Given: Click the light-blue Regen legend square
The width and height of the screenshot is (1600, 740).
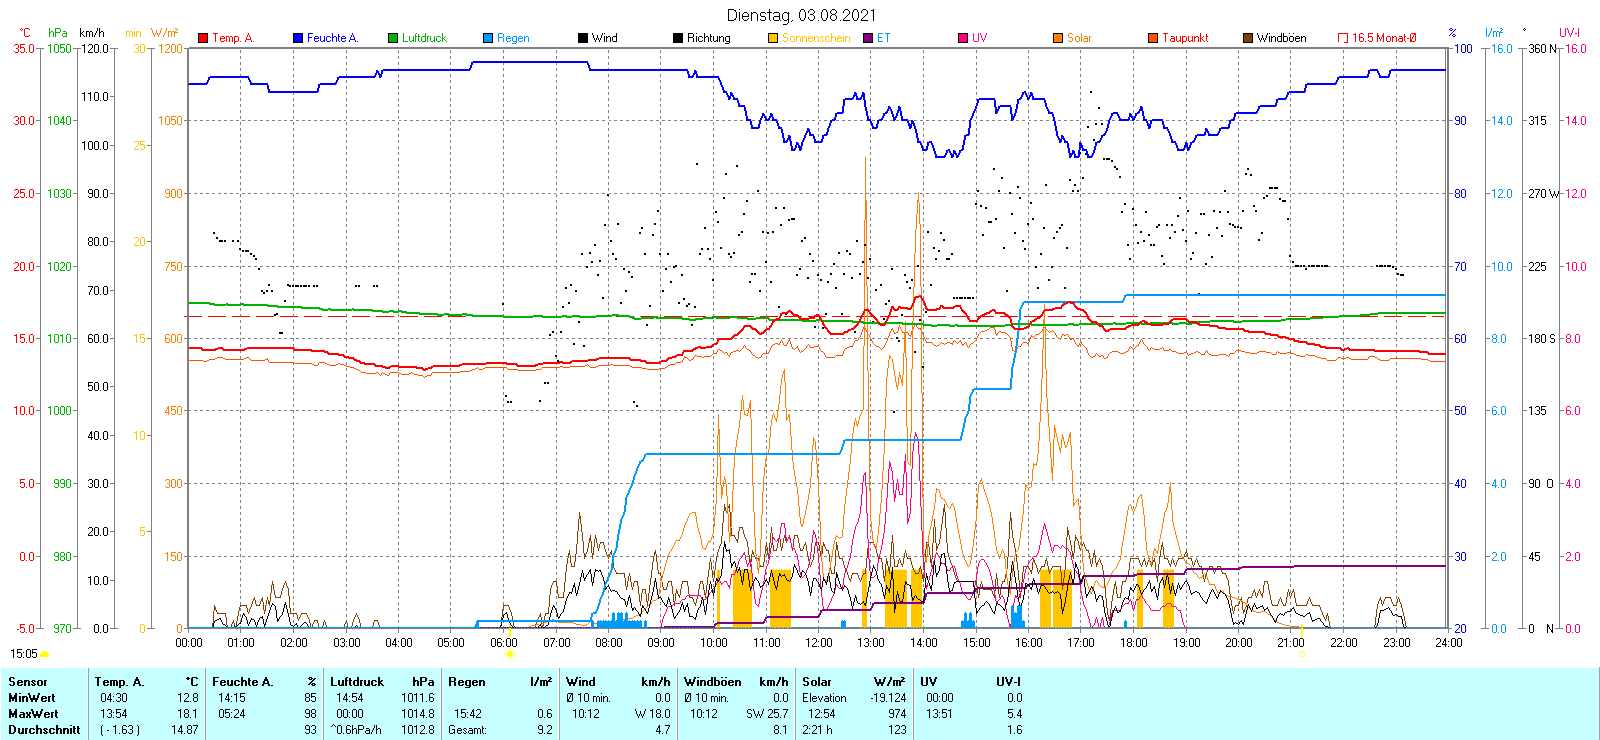Looking at the screenshot, I should [x=488, y=38].
